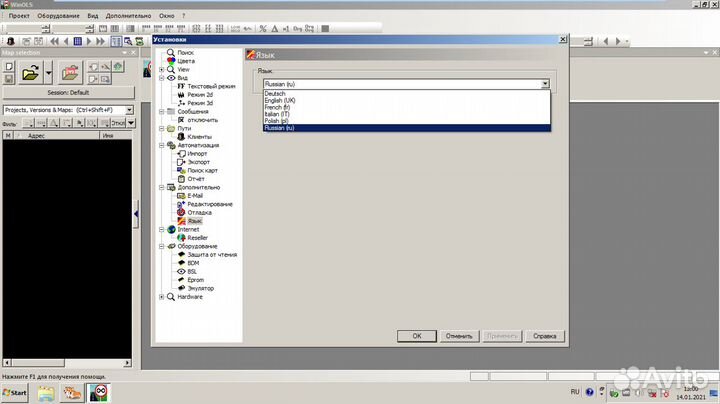Open the Окно menu
Image resolution: width=720 pixels, height=404 pixels.
166,16
